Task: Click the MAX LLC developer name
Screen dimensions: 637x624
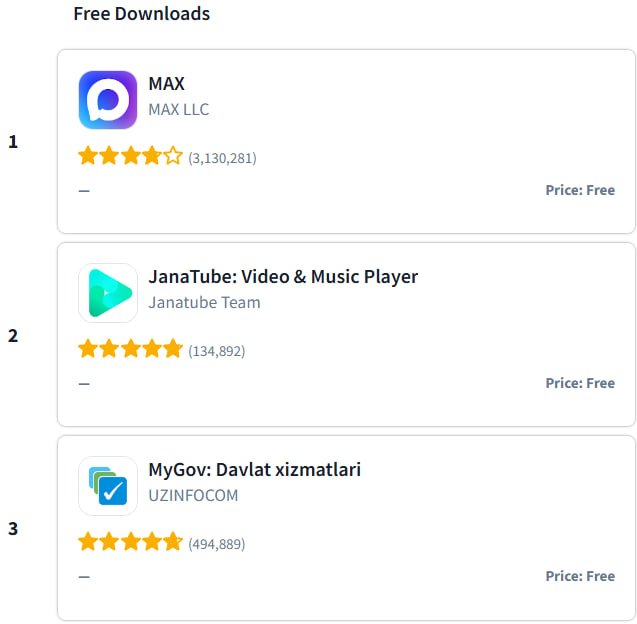Action: pos(179,109)
